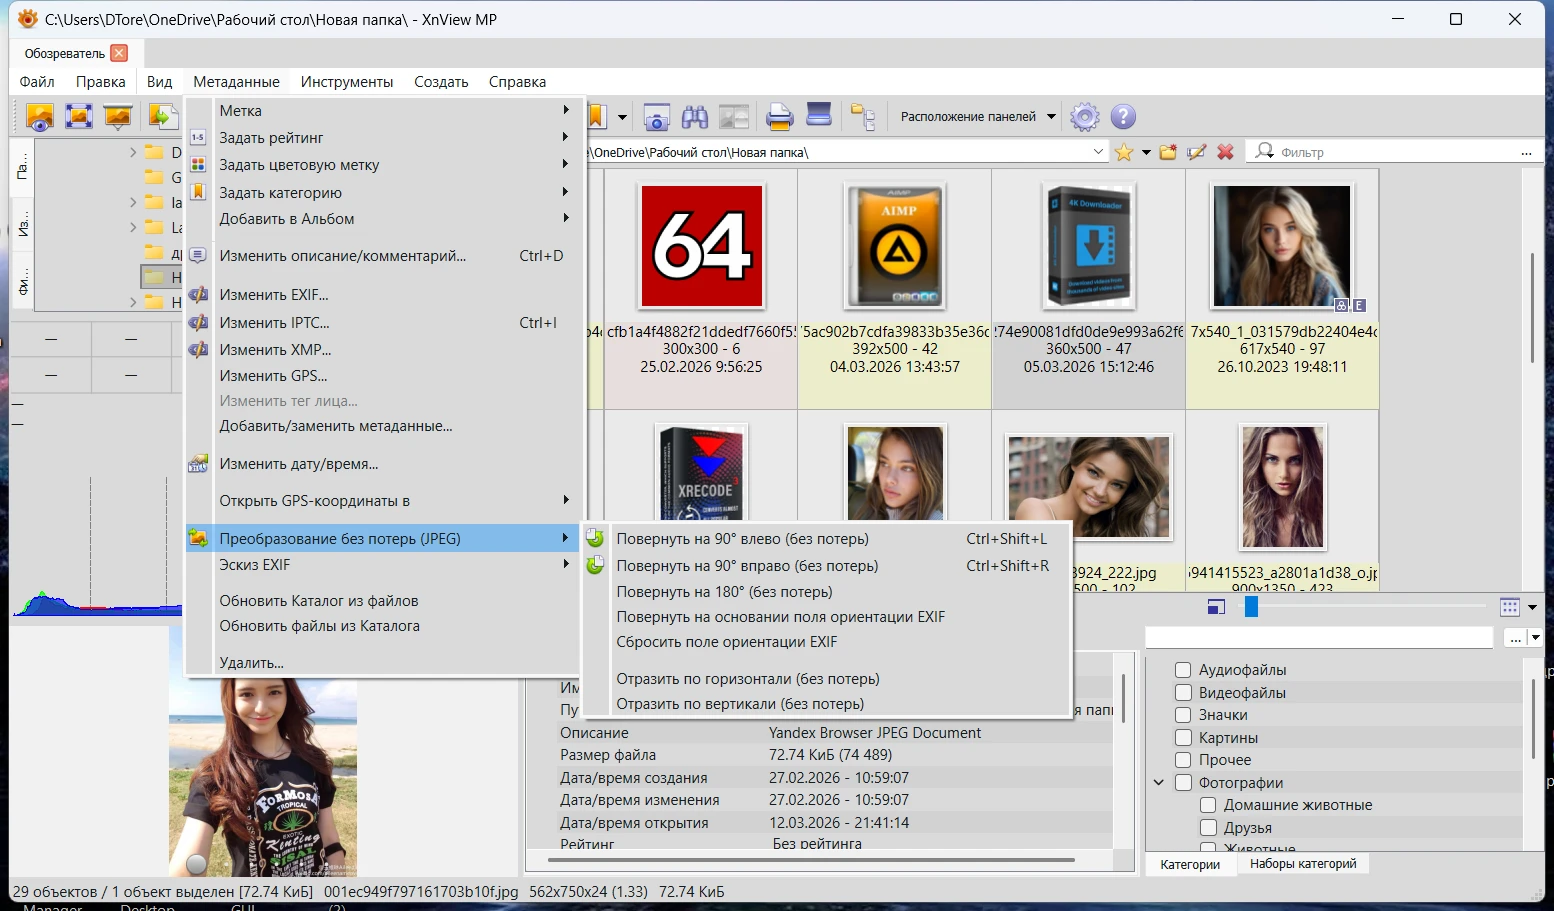The image size is (1554, 911).
Task: Close the Обозреватель tab
Action: [x=119, y=53]
